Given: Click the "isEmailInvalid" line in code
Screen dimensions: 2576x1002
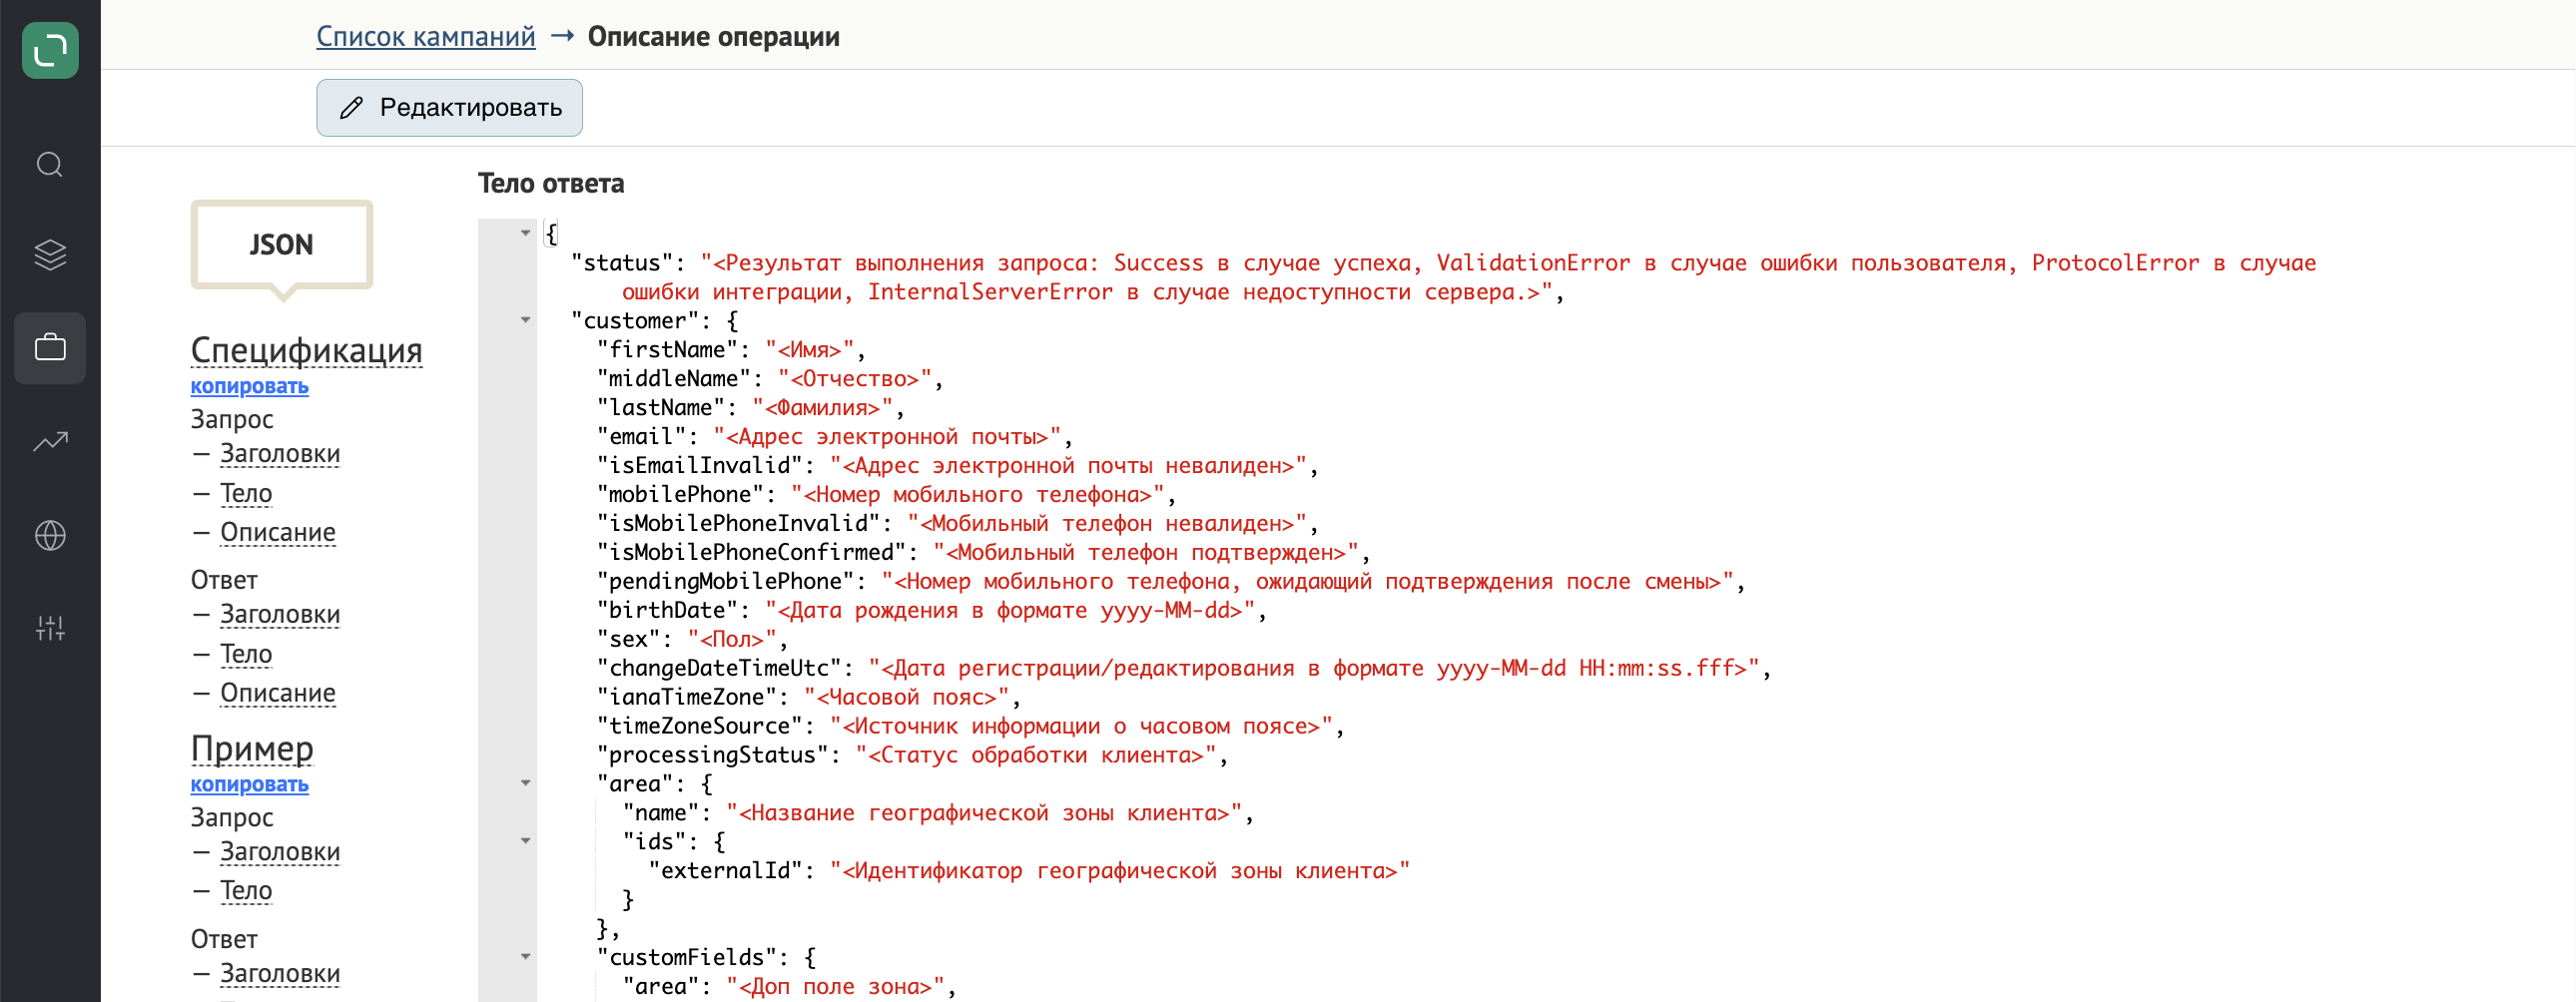Looking at the screenshot, I should coord(957,466).
